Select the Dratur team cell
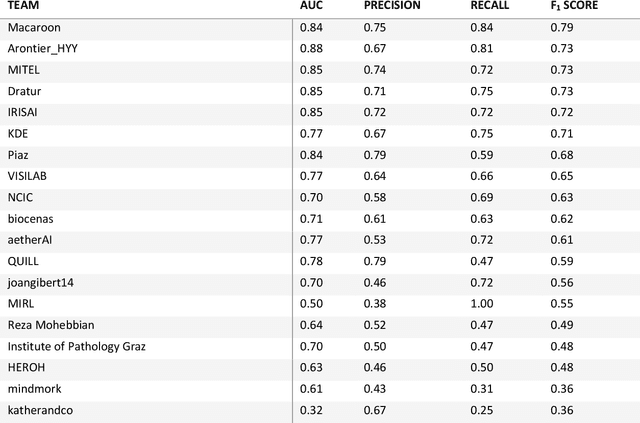This screenshot has height=423, width=640. point(24,90)
